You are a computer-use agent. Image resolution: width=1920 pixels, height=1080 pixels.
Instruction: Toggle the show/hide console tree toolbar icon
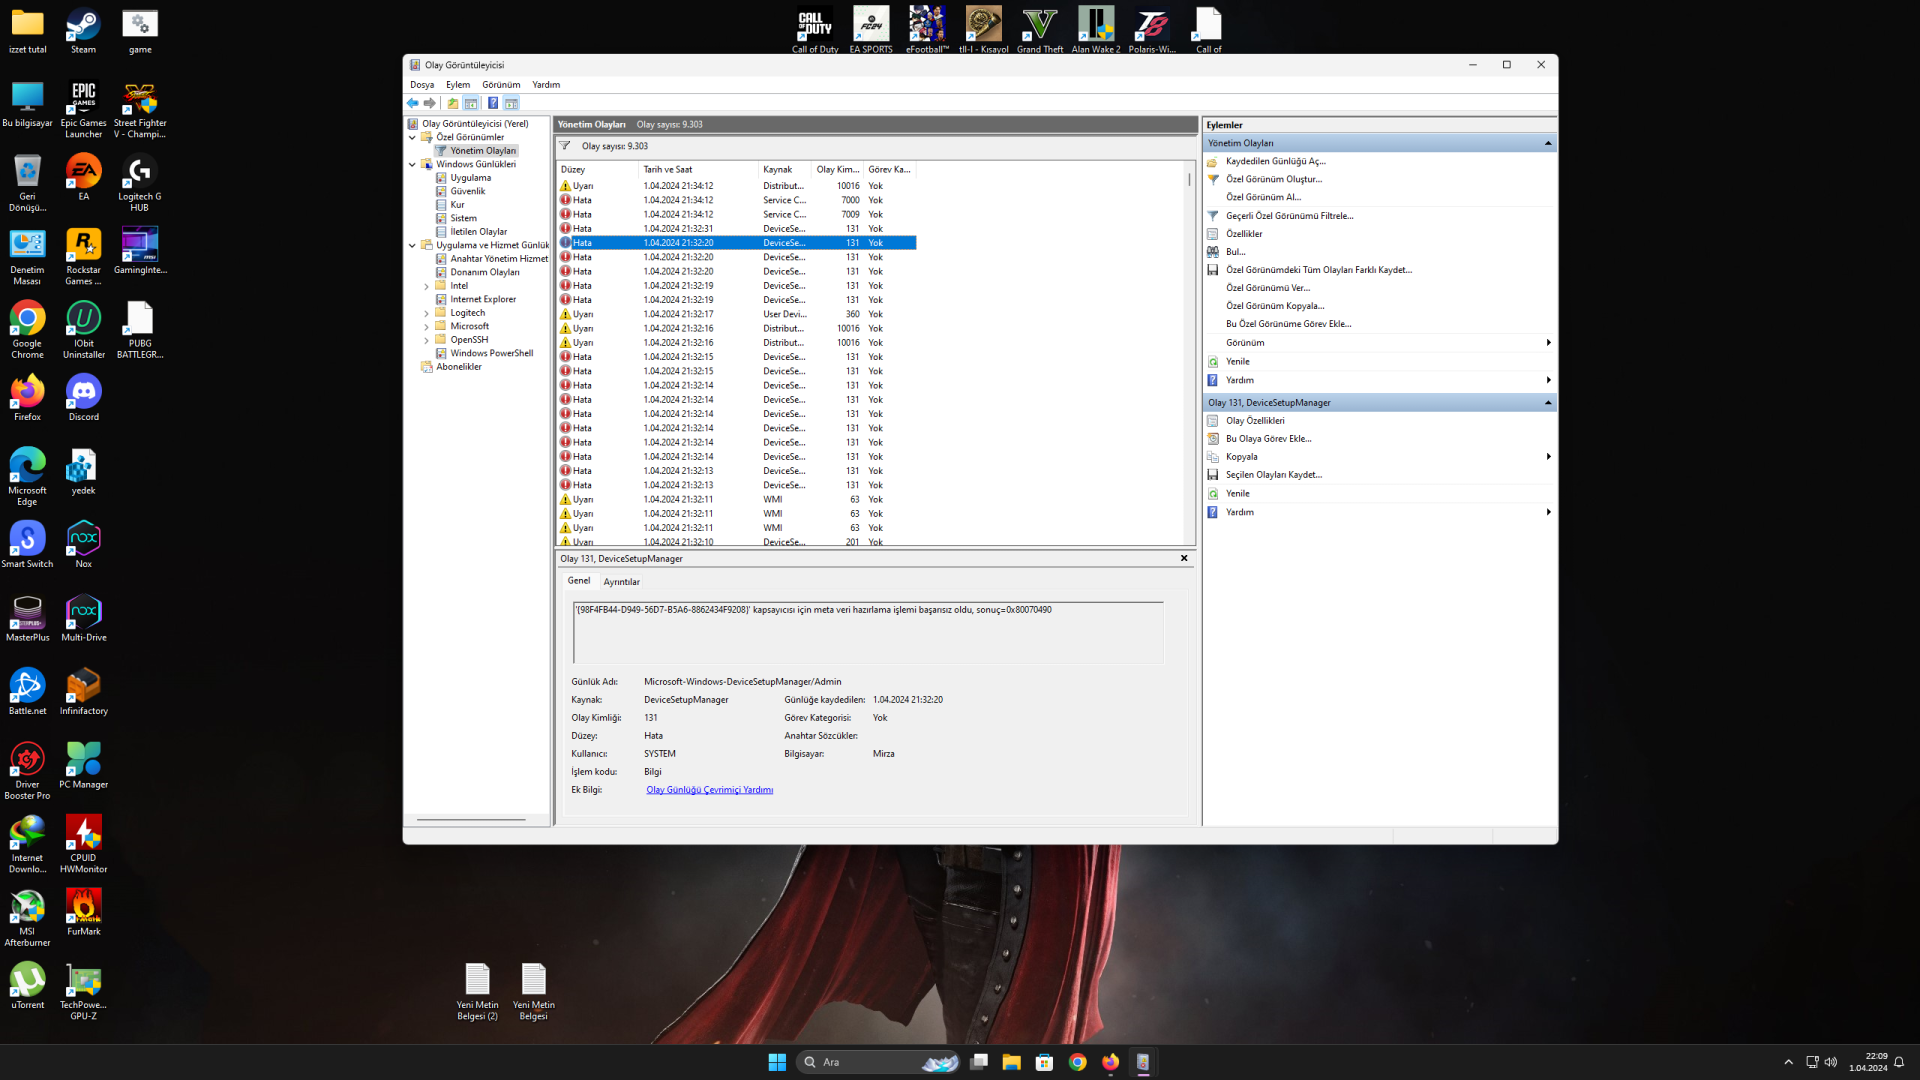(471, 103)
